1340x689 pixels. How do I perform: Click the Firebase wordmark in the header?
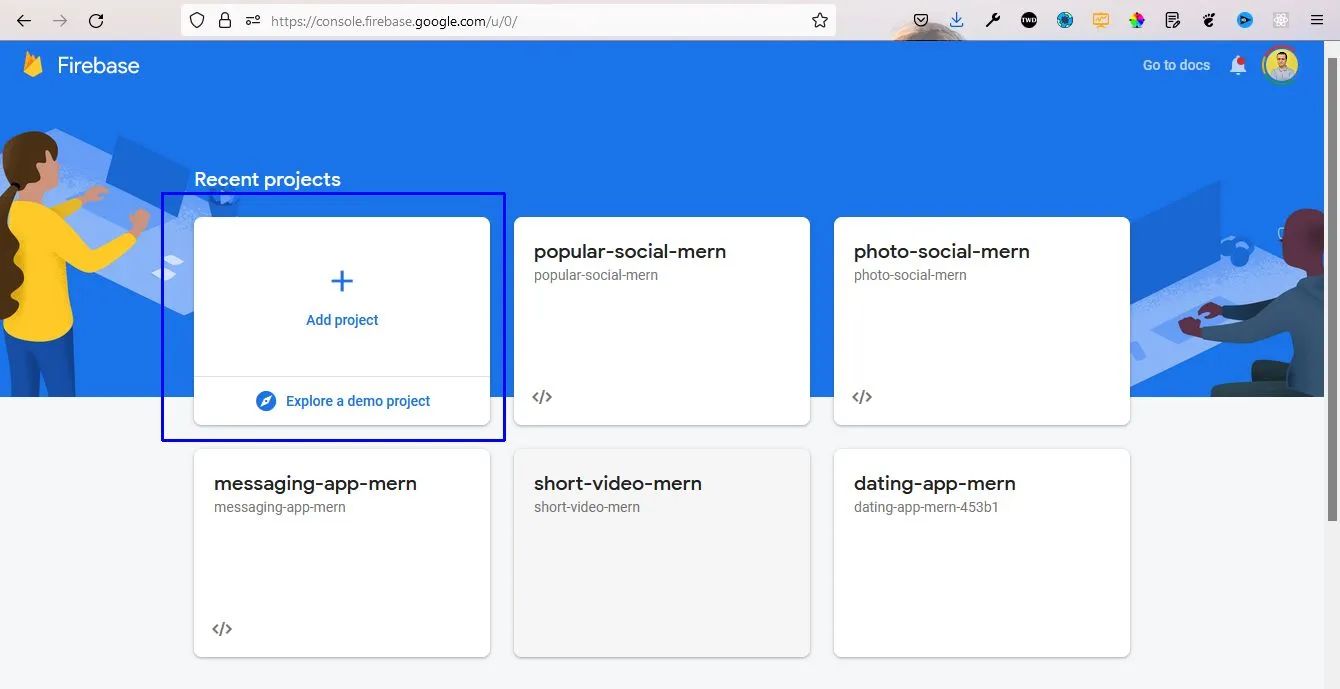point(98,65)
